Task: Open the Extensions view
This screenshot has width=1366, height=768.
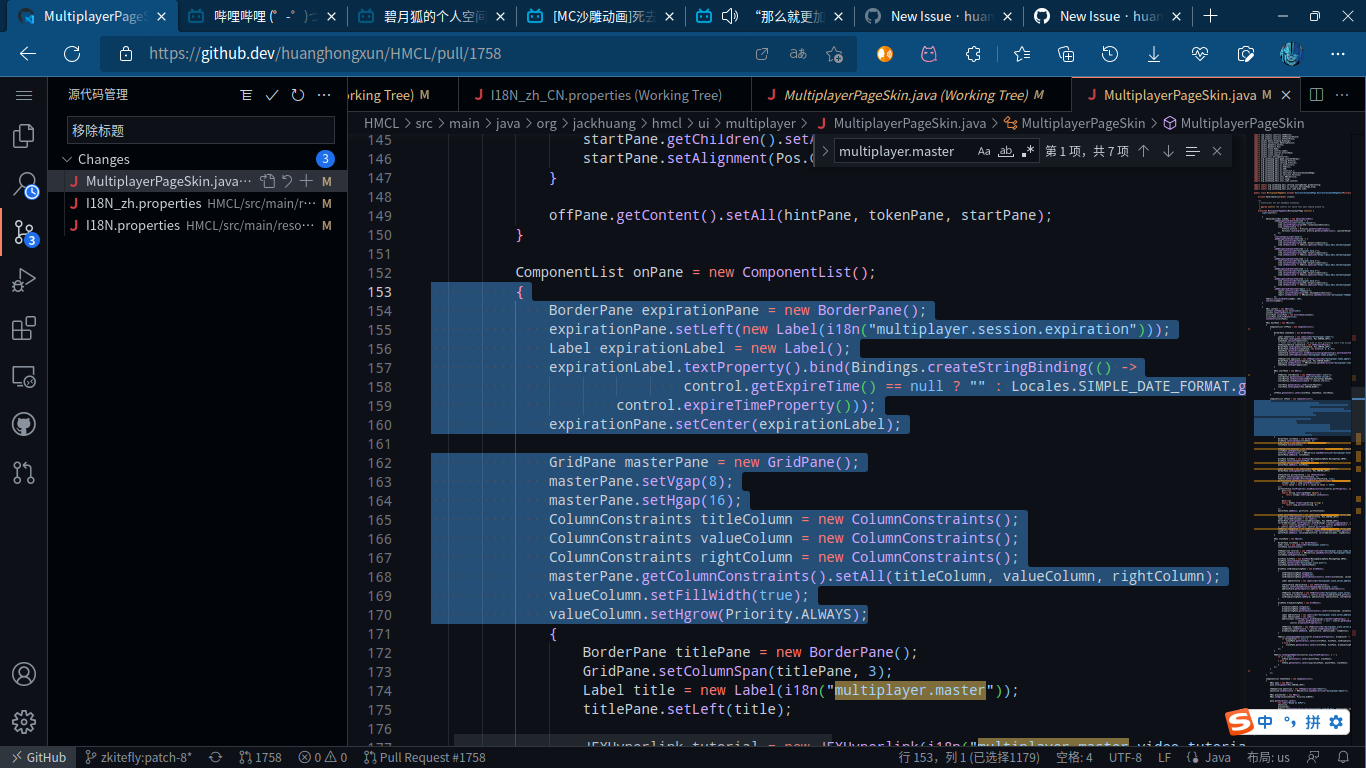Action: pyautogui.click(x=23, y=328)
